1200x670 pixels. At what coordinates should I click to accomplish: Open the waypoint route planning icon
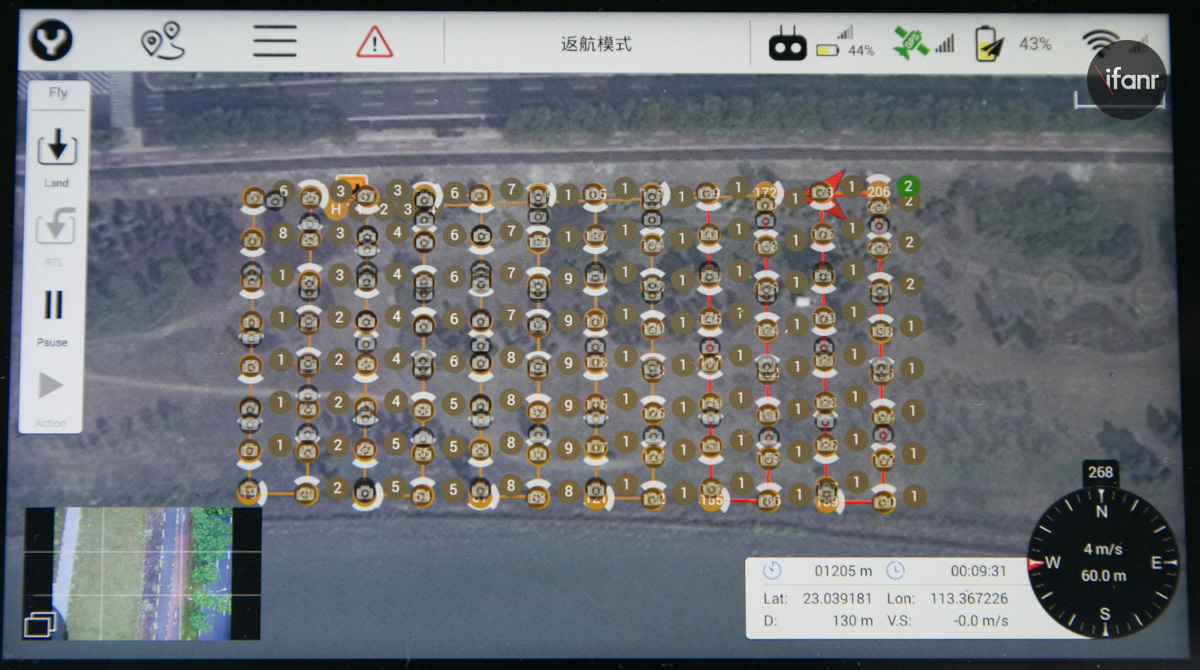(x=162, y=41)
